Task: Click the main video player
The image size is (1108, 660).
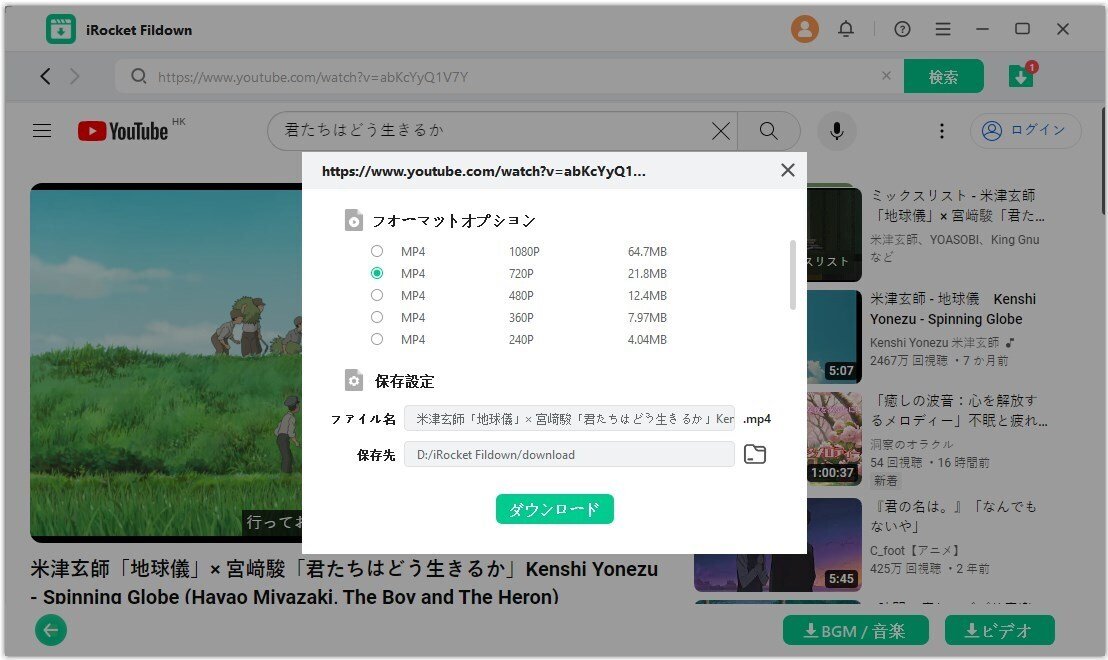Action: [x=166, y=363]
